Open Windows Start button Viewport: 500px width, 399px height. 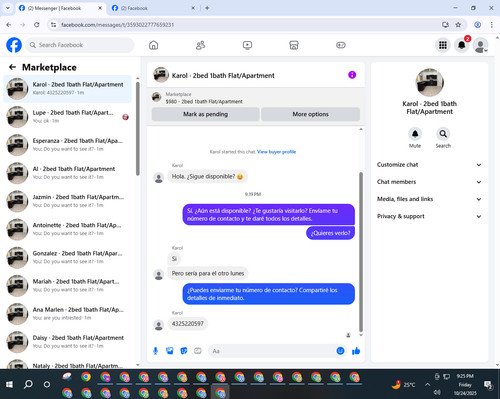click(x=9, y=384)
